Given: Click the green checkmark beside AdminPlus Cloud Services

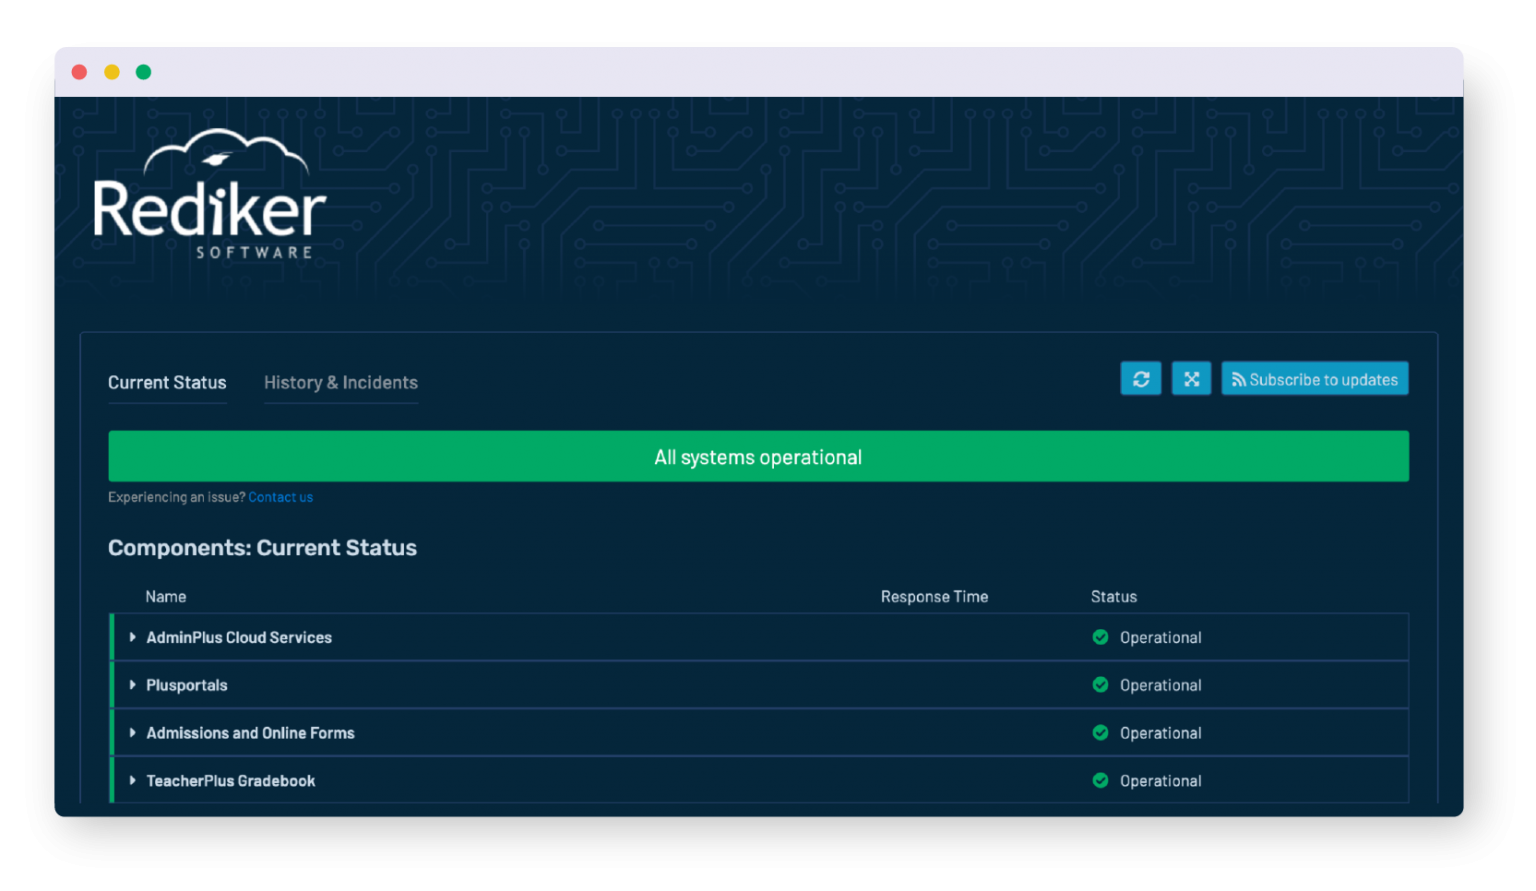Looking at the screenshot, I should [1100, 637].
